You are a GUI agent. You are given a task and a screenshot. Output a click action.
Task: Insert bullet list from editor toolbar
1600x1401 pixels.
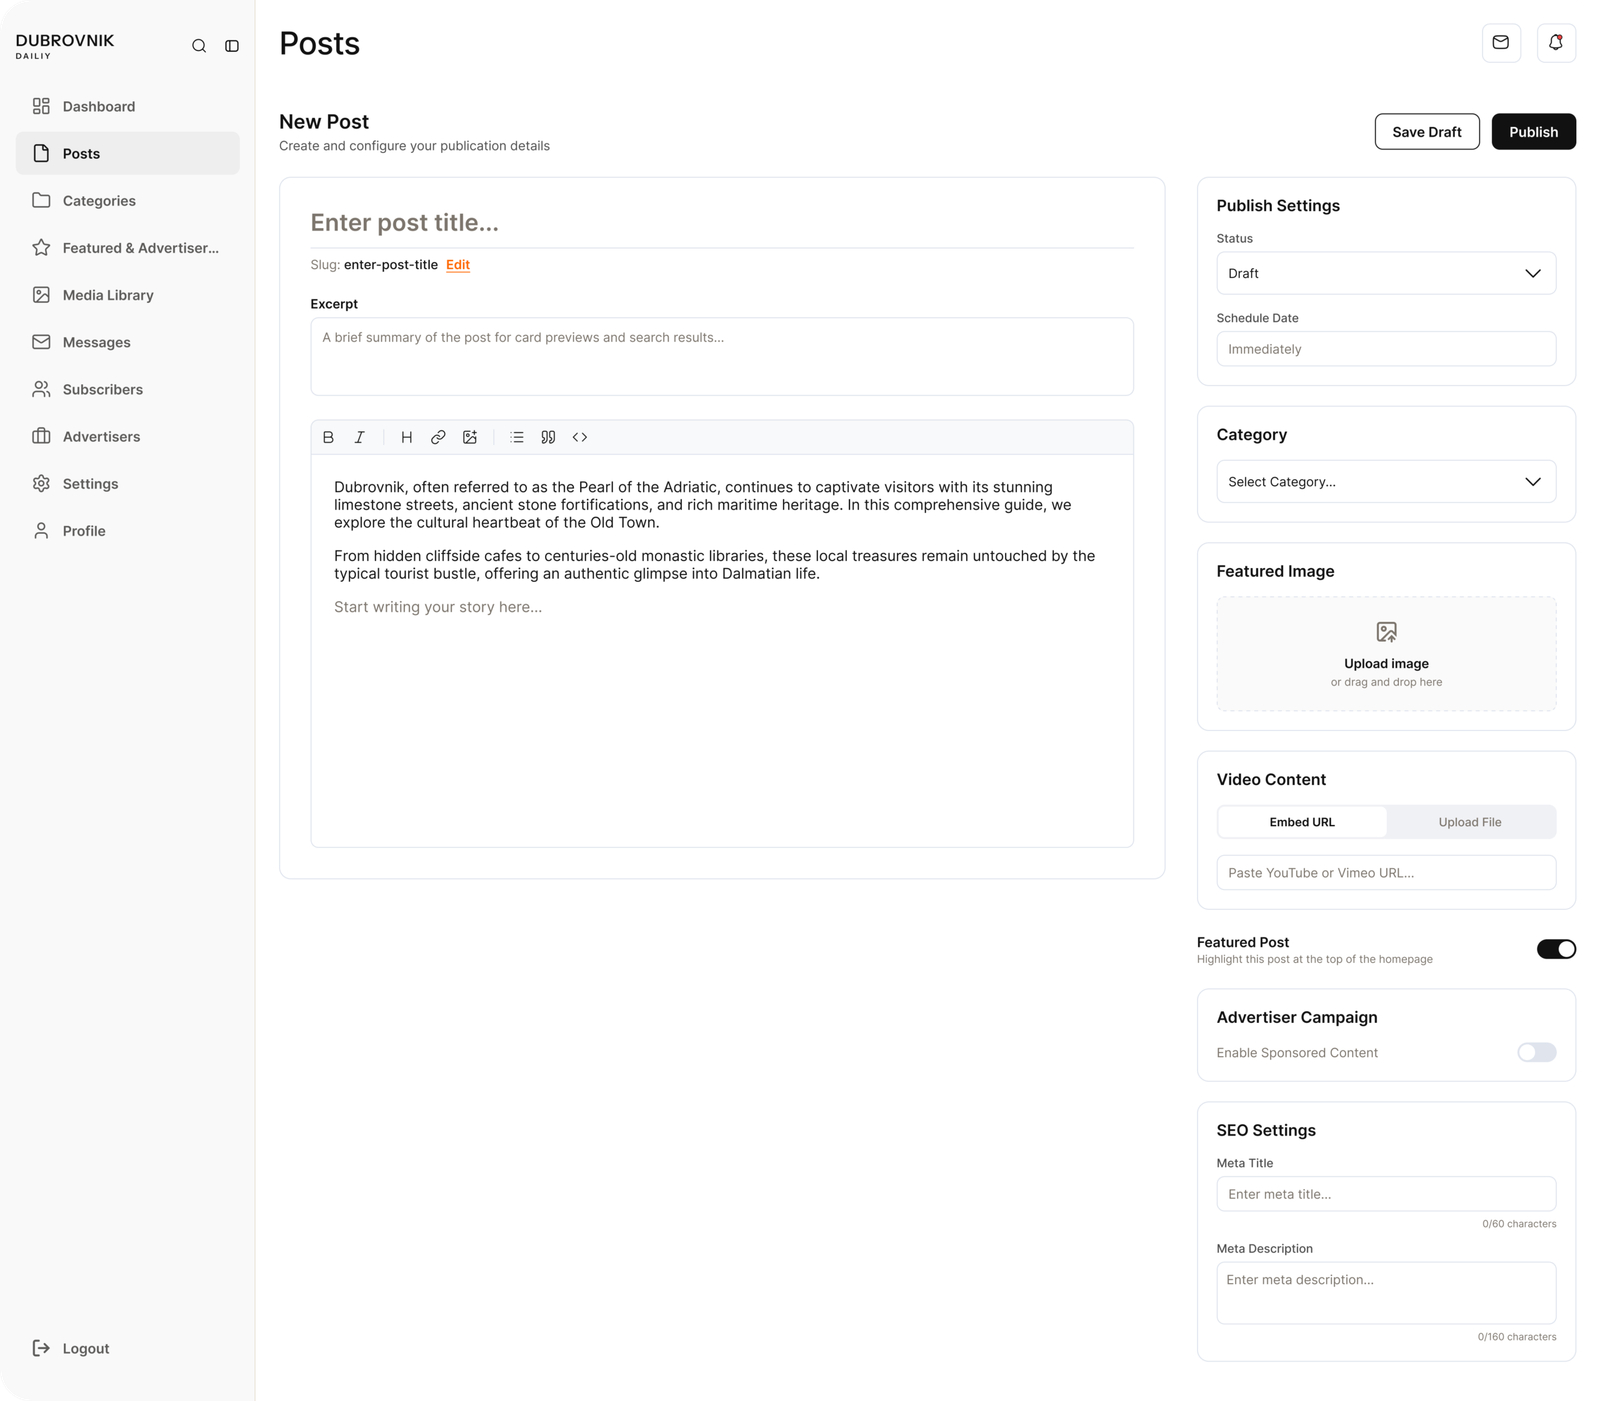(517, 437)
